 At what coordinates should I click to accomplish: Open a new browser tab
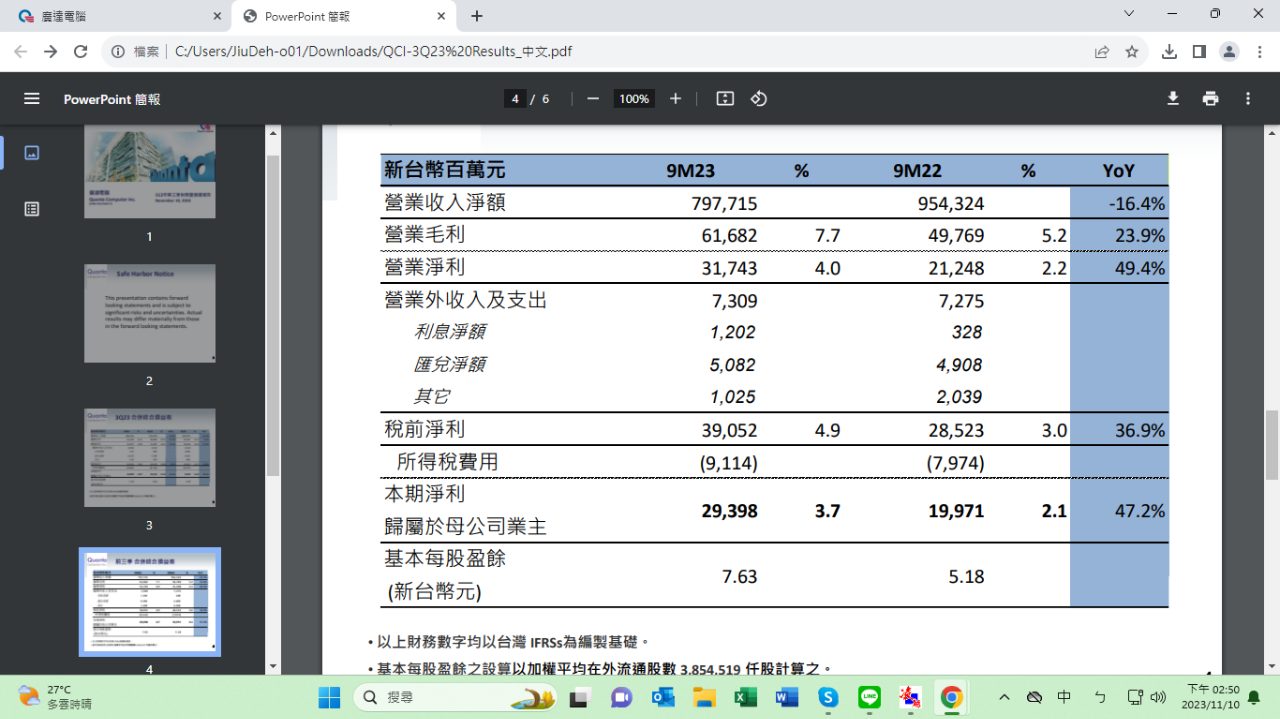point(477,16)
